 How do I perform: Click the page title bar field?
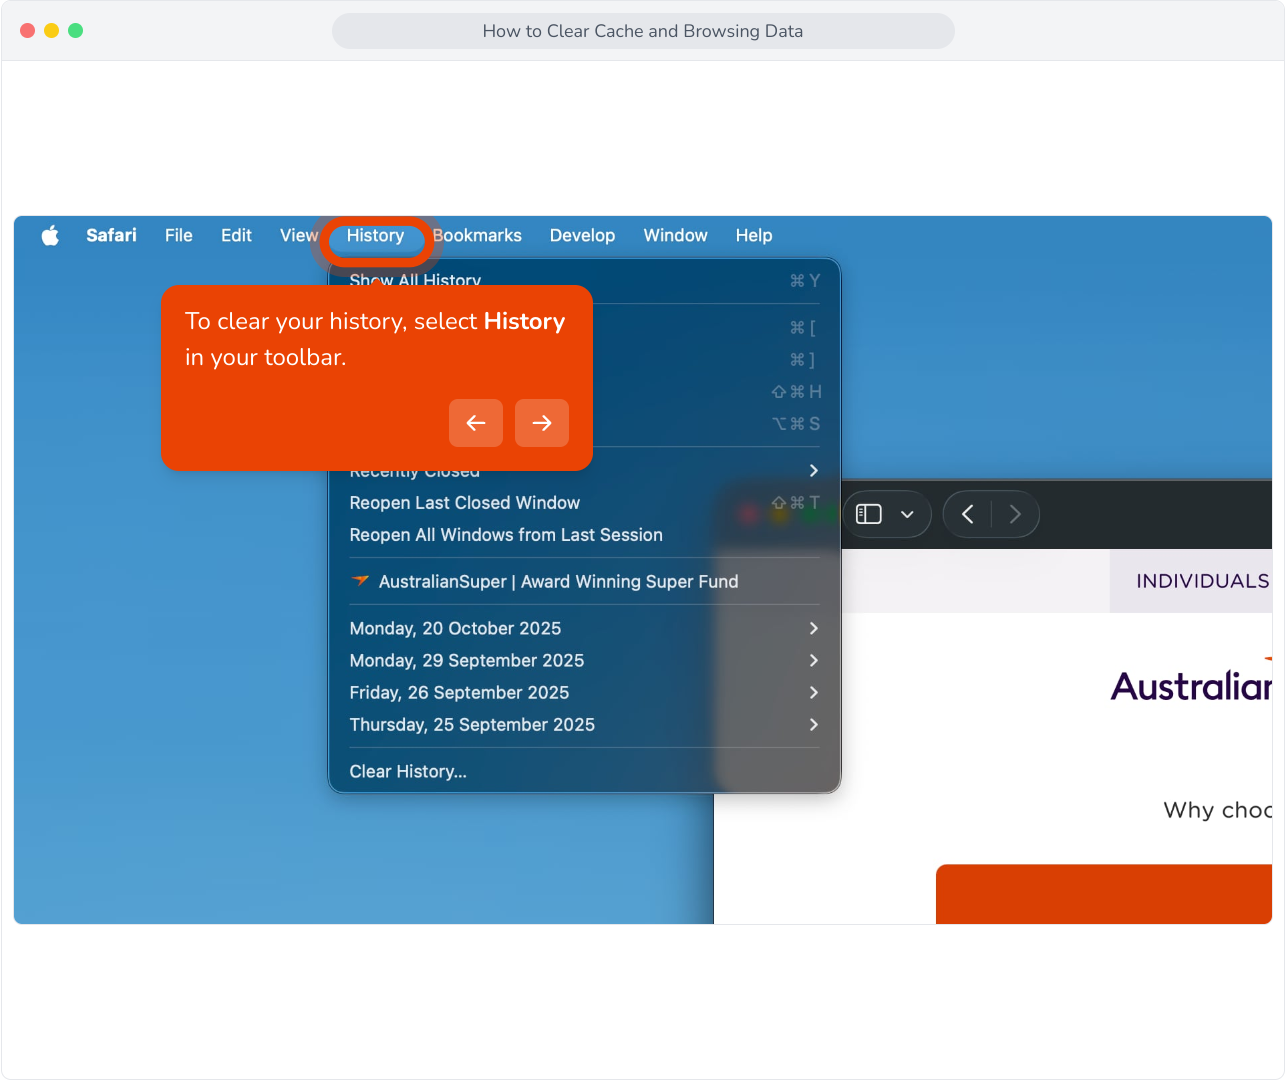[x=643, y=31]
